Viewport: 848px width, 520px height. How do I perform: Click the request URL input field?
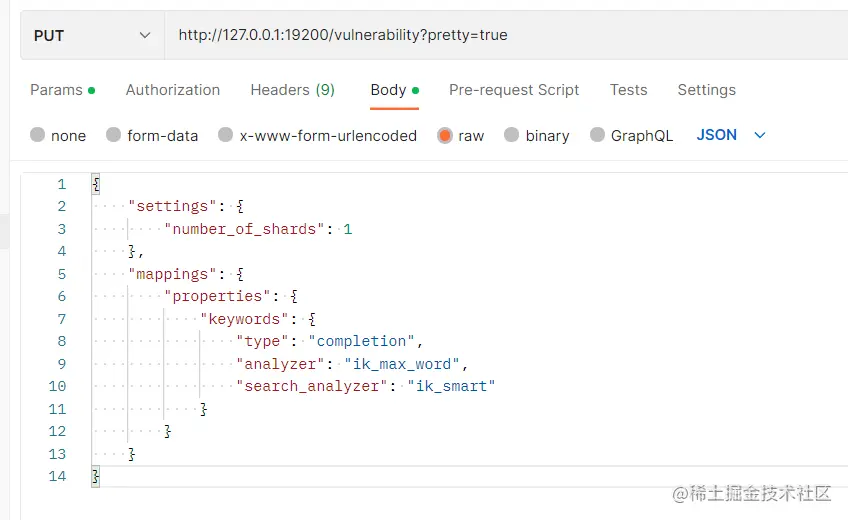[500, 36]
